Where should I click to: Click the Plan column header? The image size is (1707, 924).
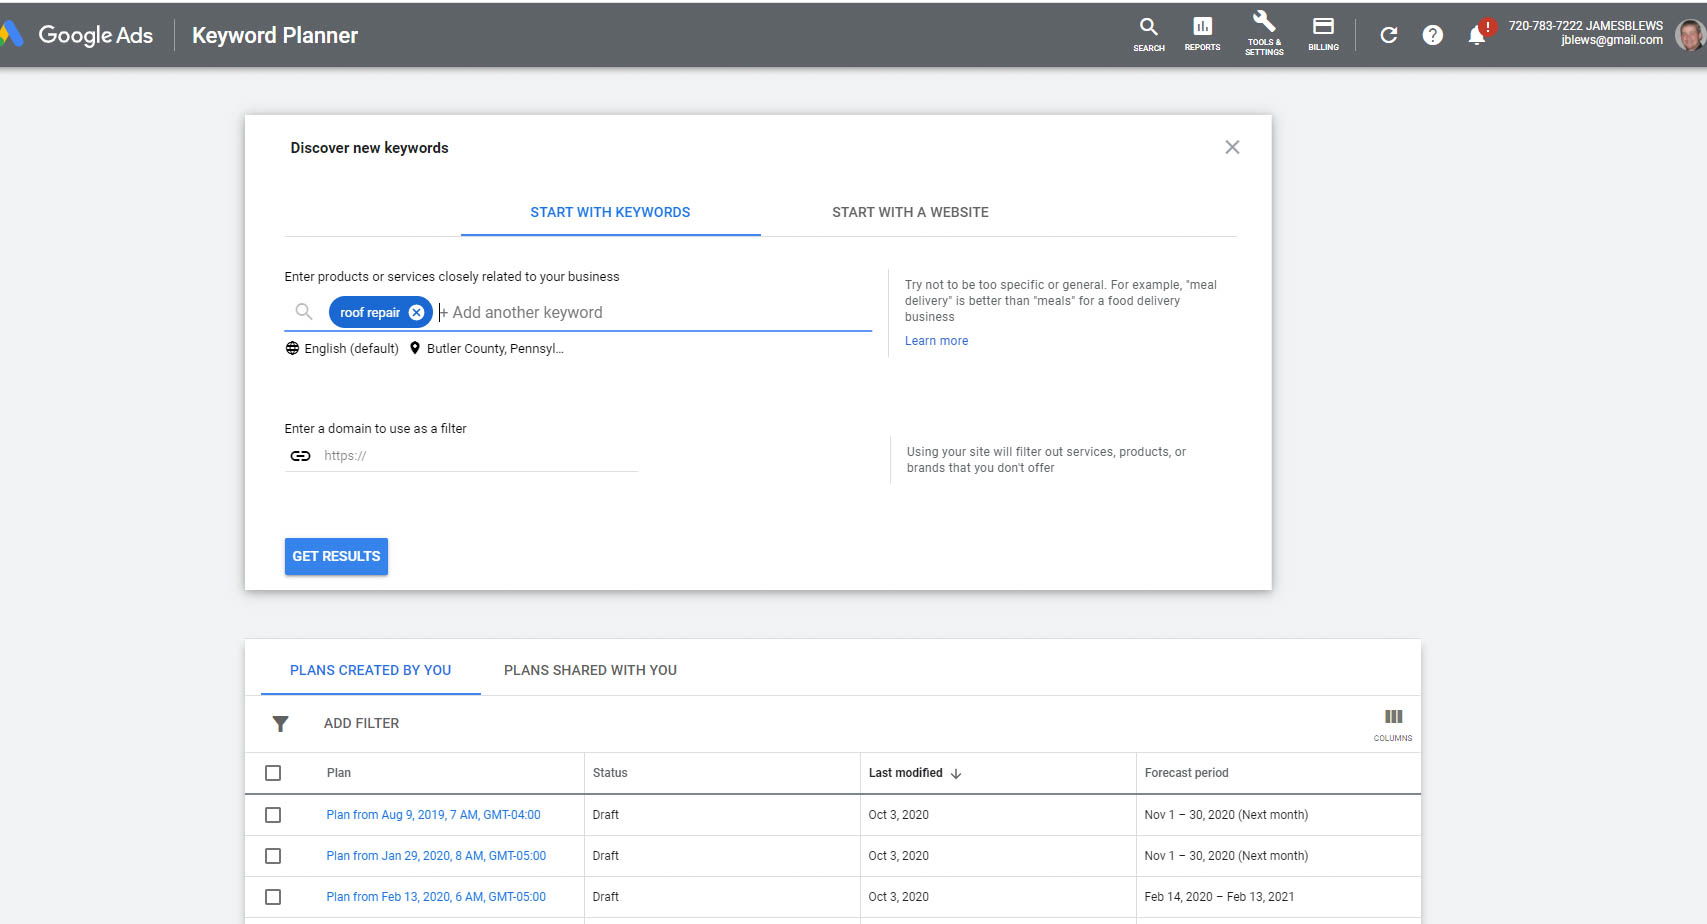point(338,773)
